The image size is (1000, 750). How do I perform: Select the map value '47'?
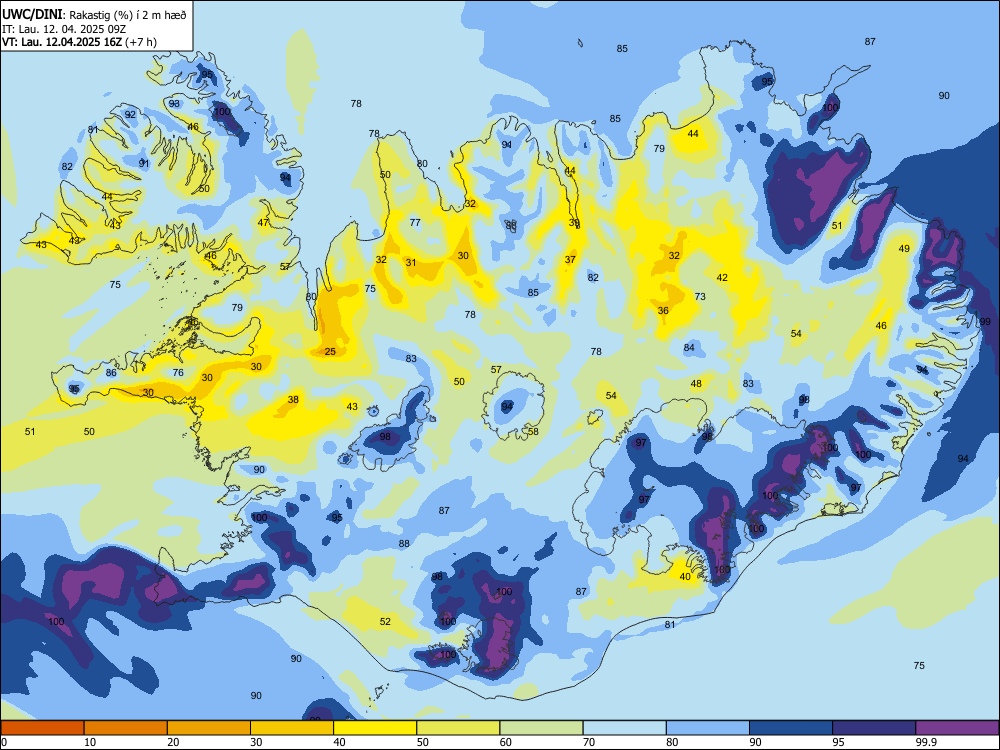coord(263,223)
